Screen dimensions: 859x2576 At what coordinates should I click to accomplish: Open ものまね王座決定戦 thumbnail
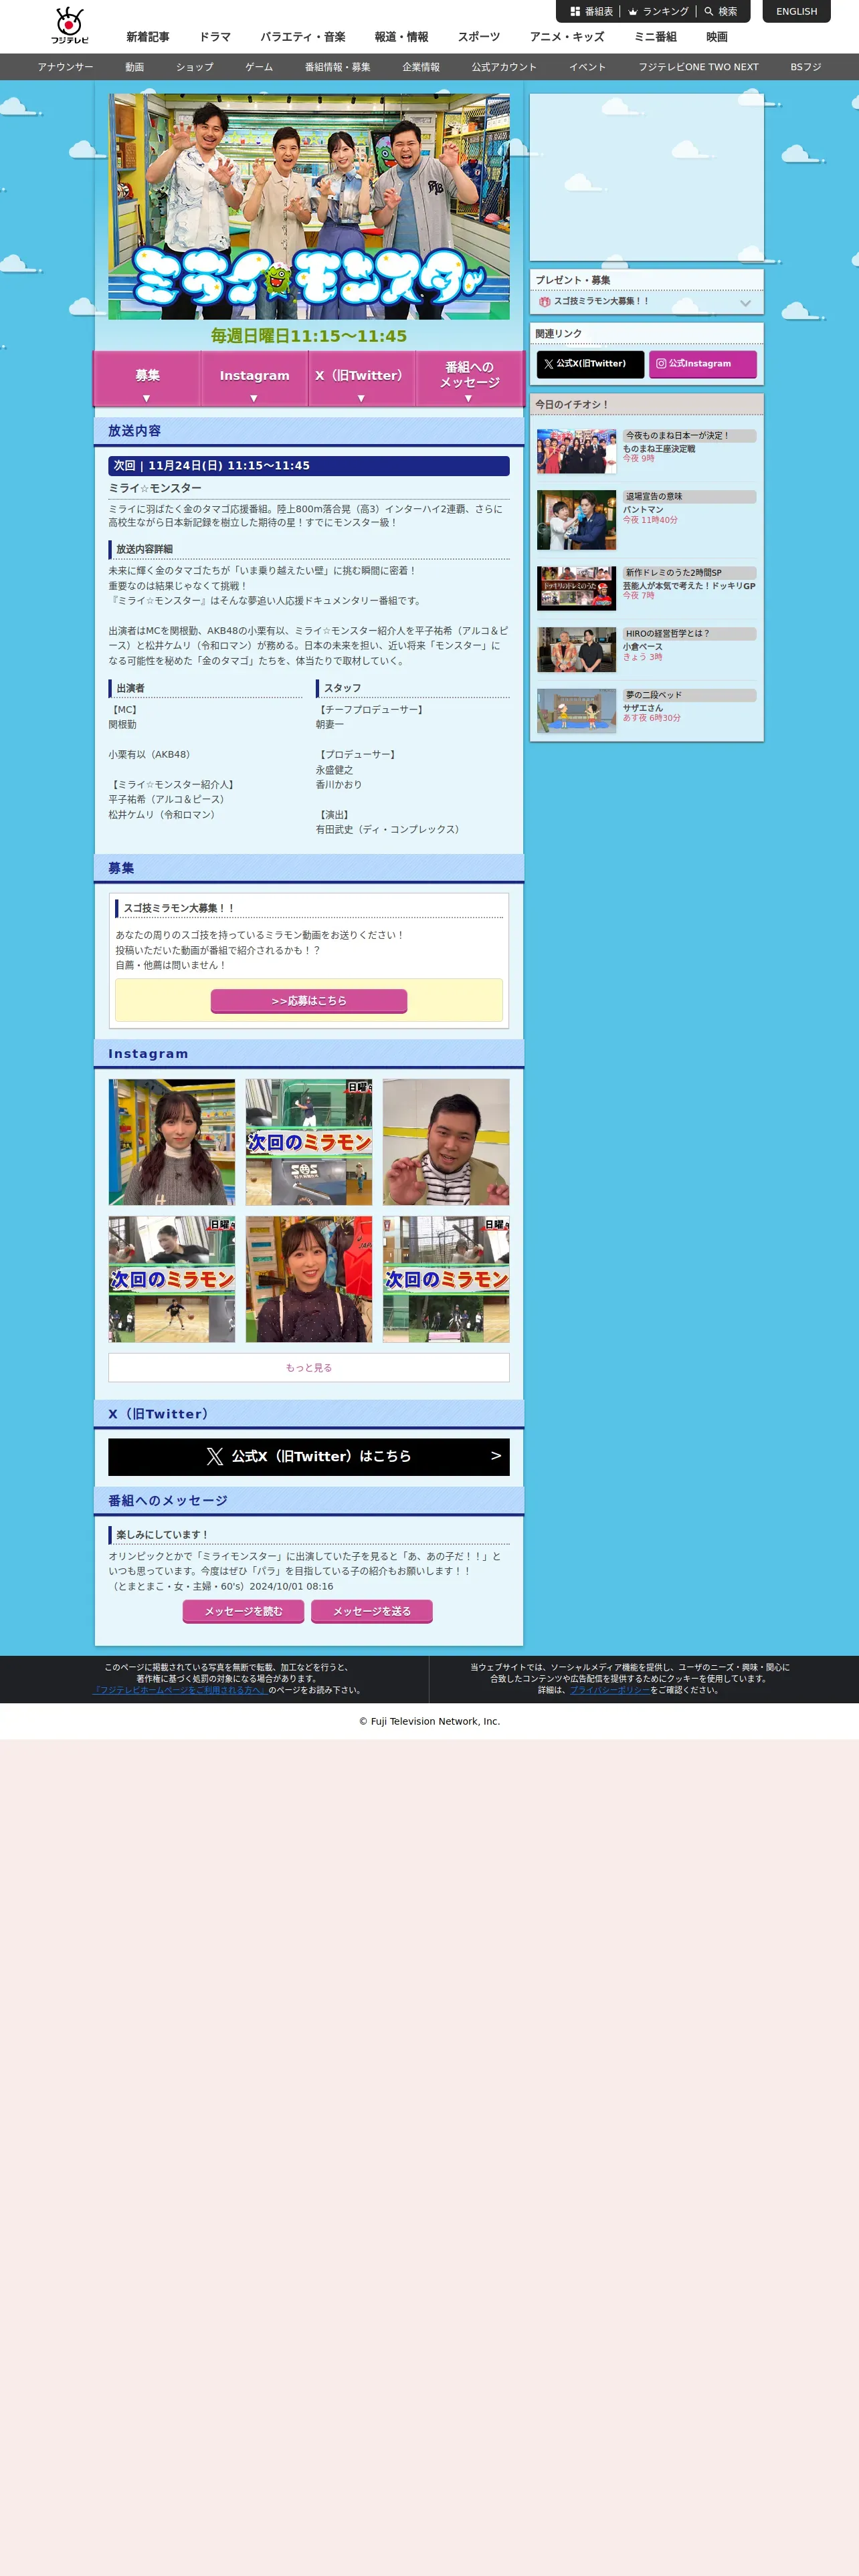point(576,451)
